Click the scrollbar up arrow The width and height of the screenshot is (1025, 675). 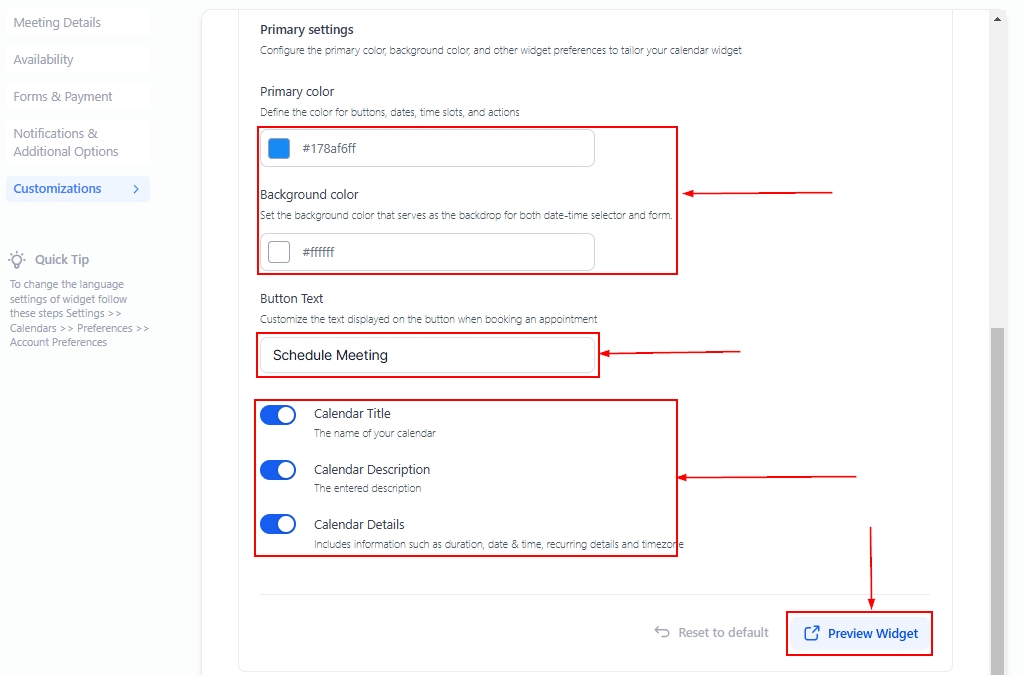tap(997, 18)
